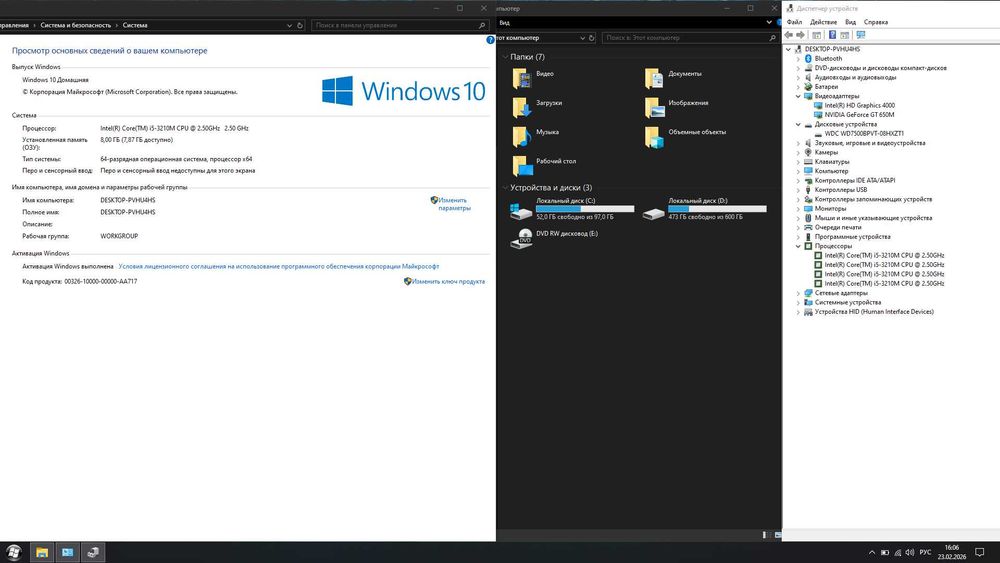This screenshot has width=1000, height=563.
Task: Open the Explorer address bar dropdown
Action: click(x=582, y=38)
